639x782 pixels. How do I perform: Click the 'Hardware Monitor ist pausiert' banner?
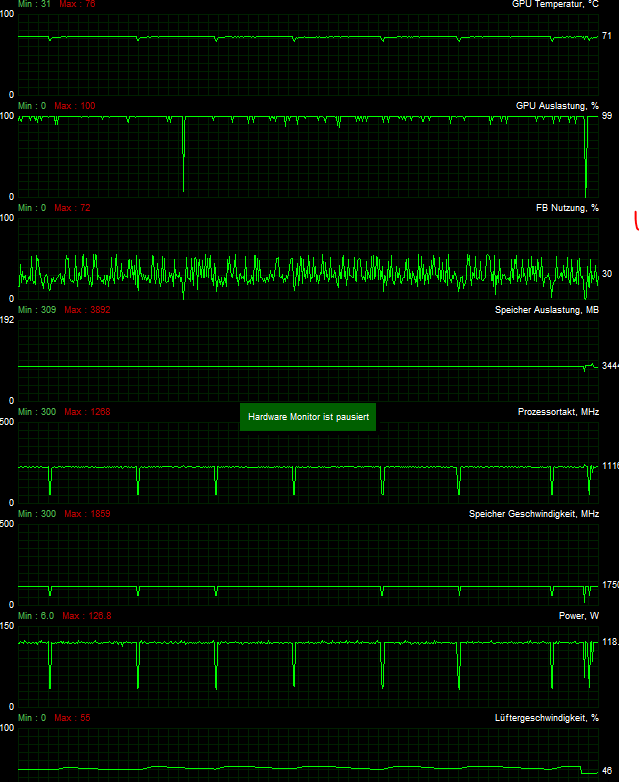click(308, 417)
